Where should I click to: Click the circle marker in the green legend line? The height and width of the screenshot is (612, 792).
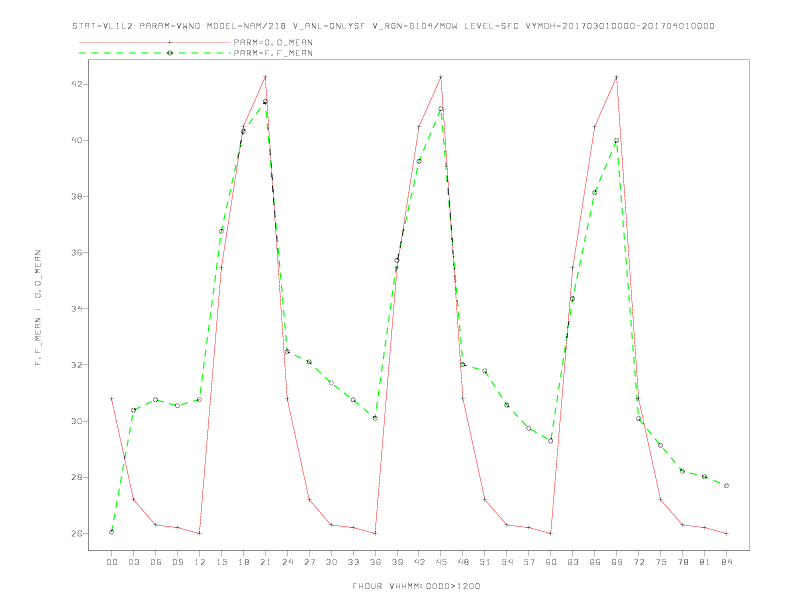[x=170, y=53]
